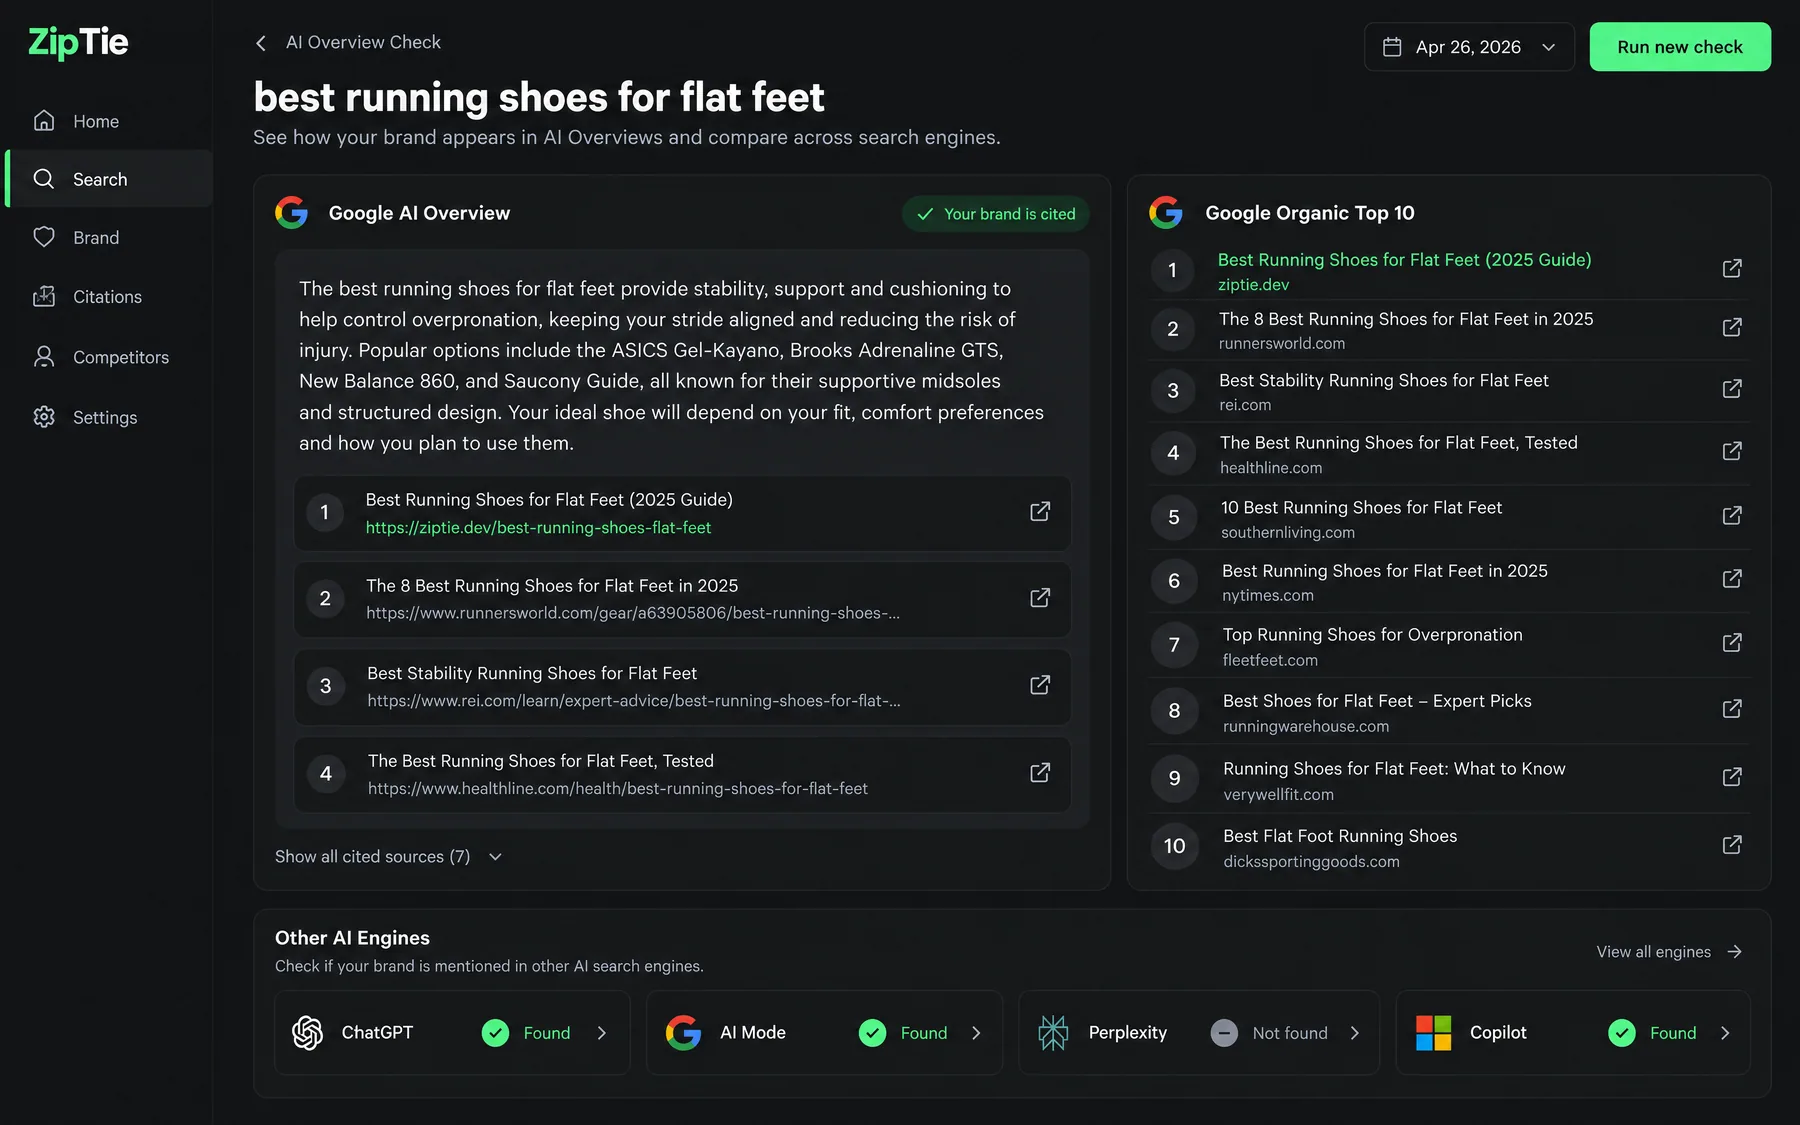This screenshot has height=1125, width=1800.
Task: Open organic result 3 rei.com external icon
Action: [1732, 389]
